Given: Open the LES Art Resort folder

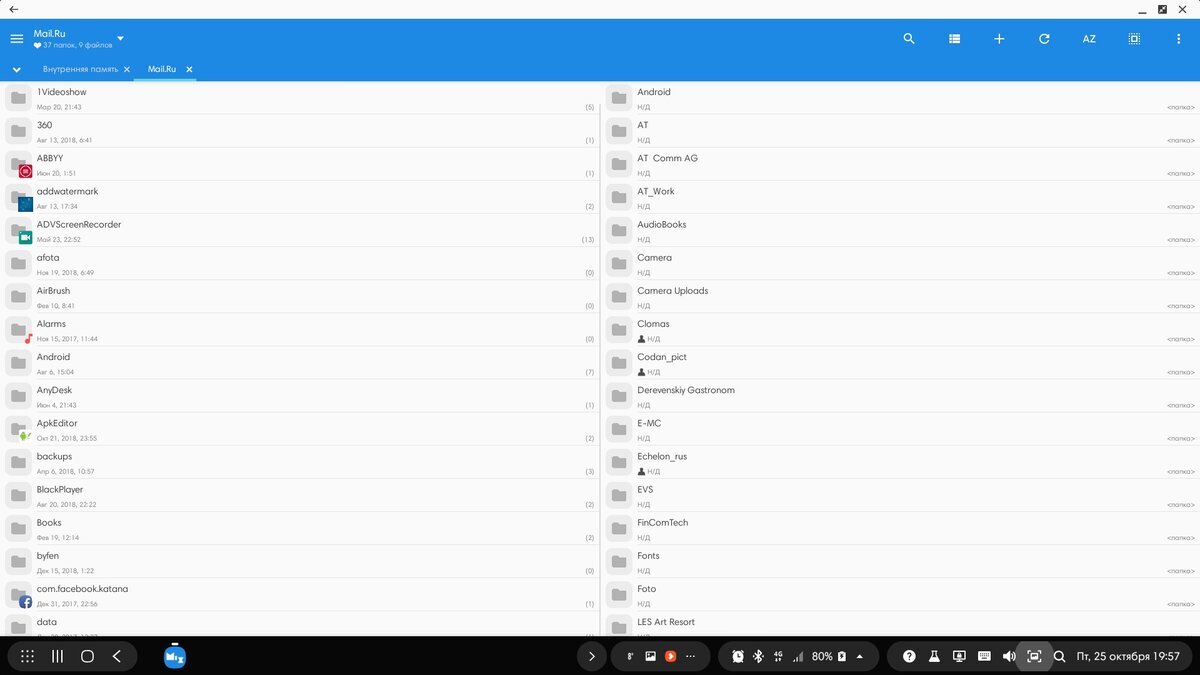Looking at the screenshot, I should click(900, 624).
